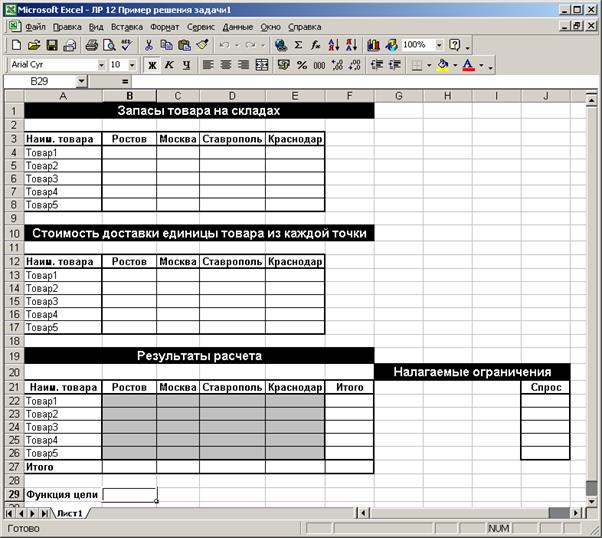This screenshot has height=538, width=602.
Task: Open the Правка menu
Action: (67, 27)
